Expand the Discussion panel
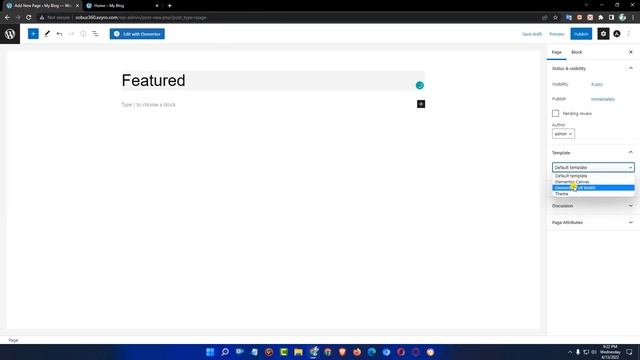This screenshot has height=360, width=640. pyautogui.click(x=593, y=206)
